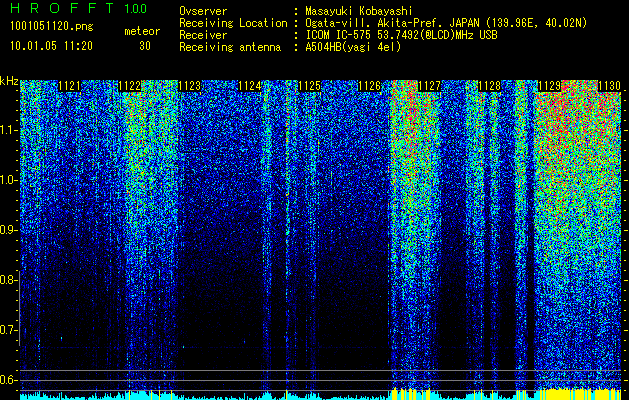Click the meteor count value 30
Screen dimensions: 629x400
pyautogui.click(x=145, y=46)
